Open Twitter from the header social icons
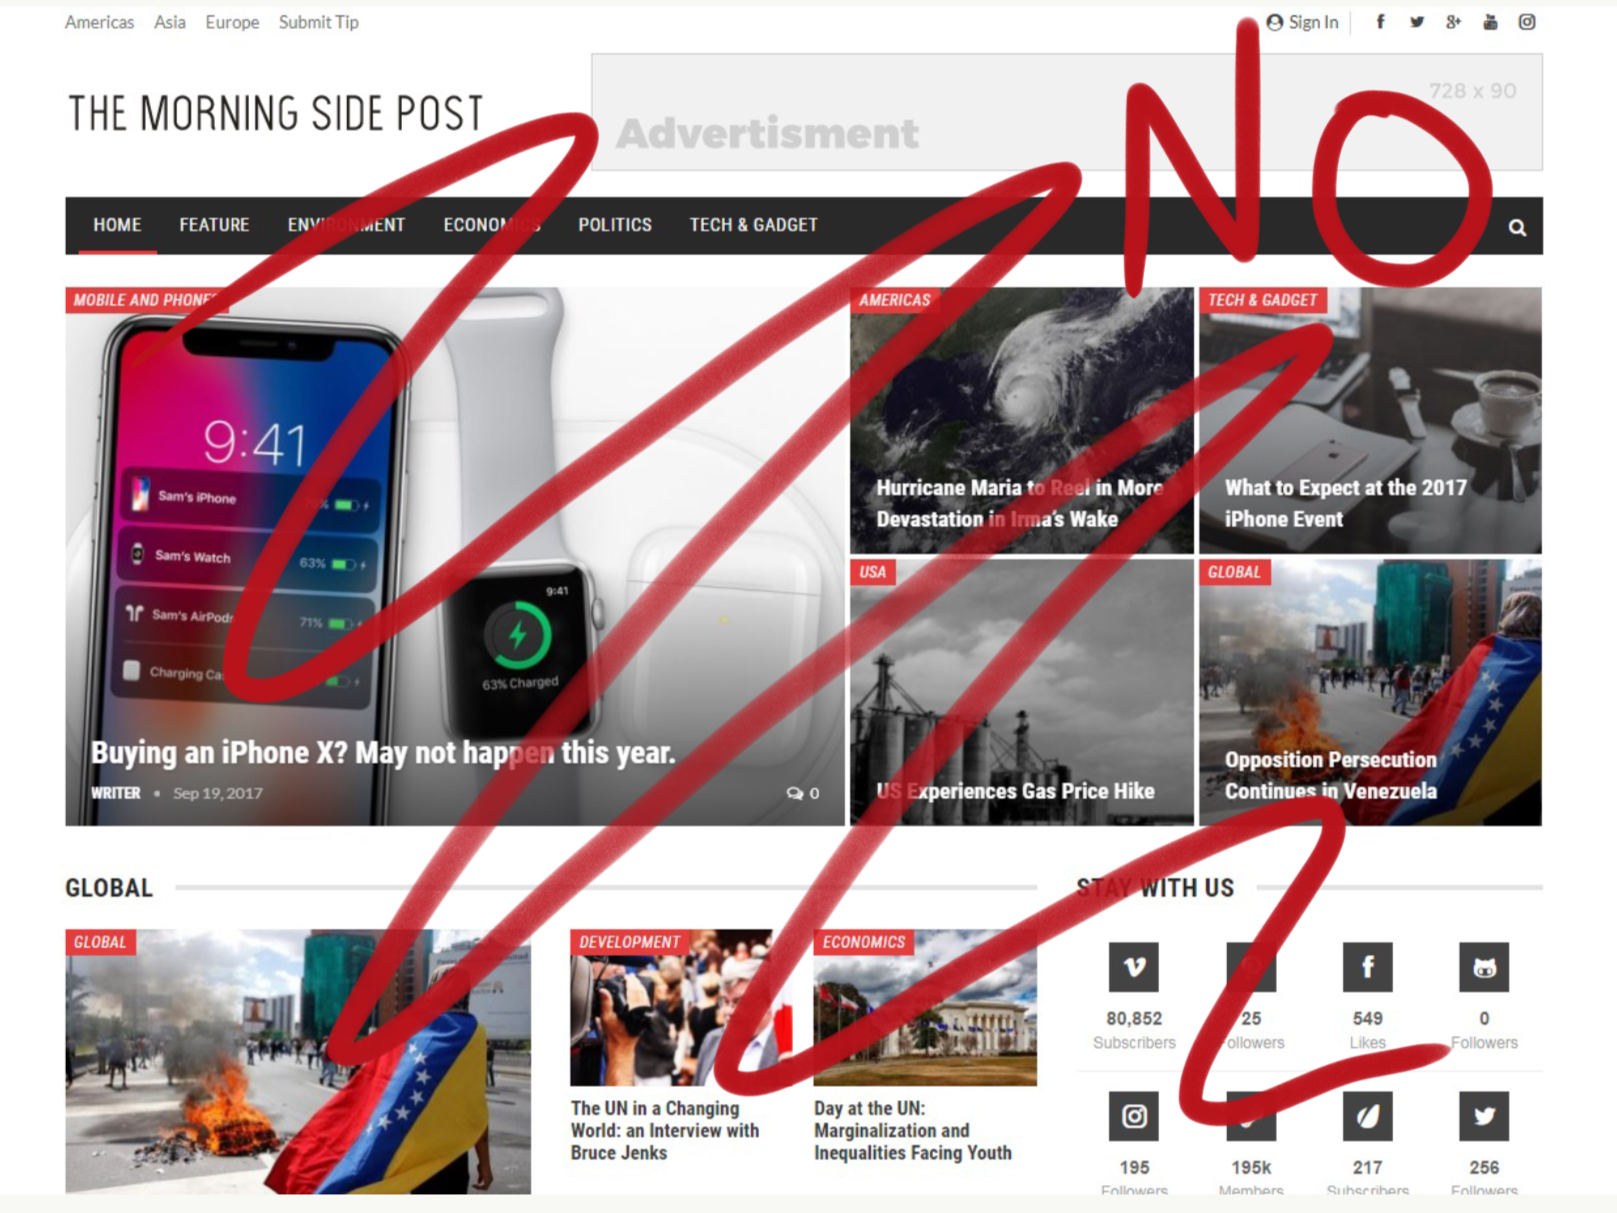Image resolution: width=1617 pixels, height=1213 pixels. point(1417,22)
